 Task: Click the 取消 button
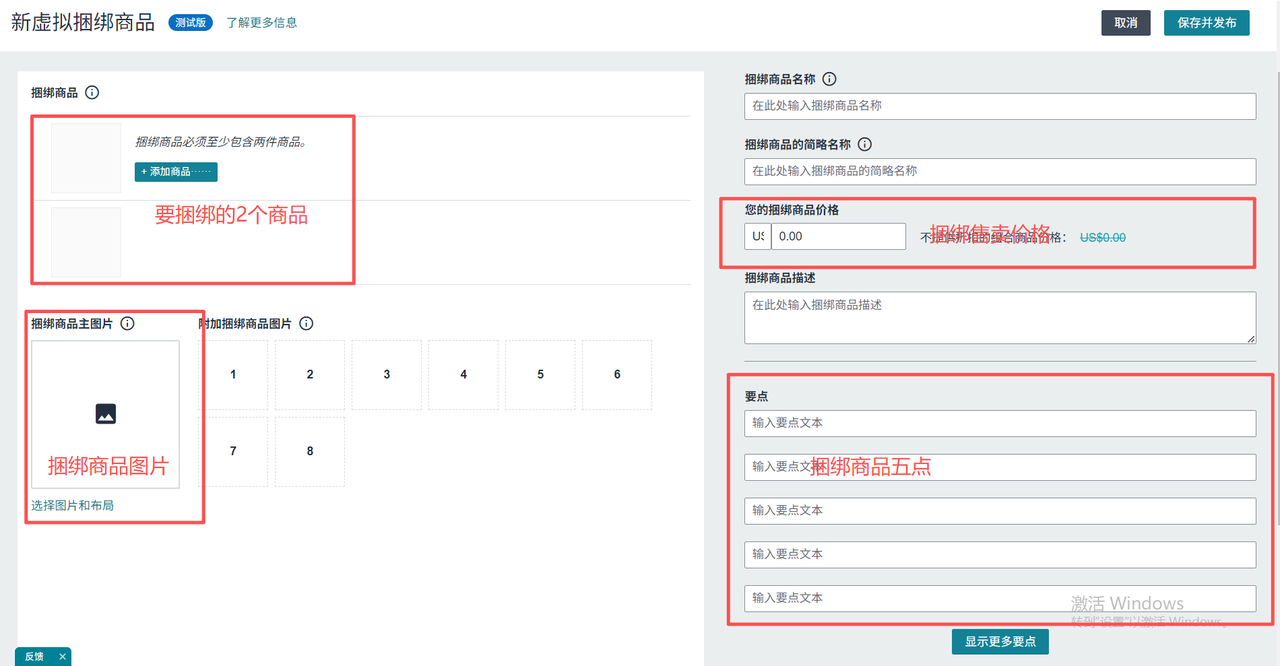pos(1125,23)
